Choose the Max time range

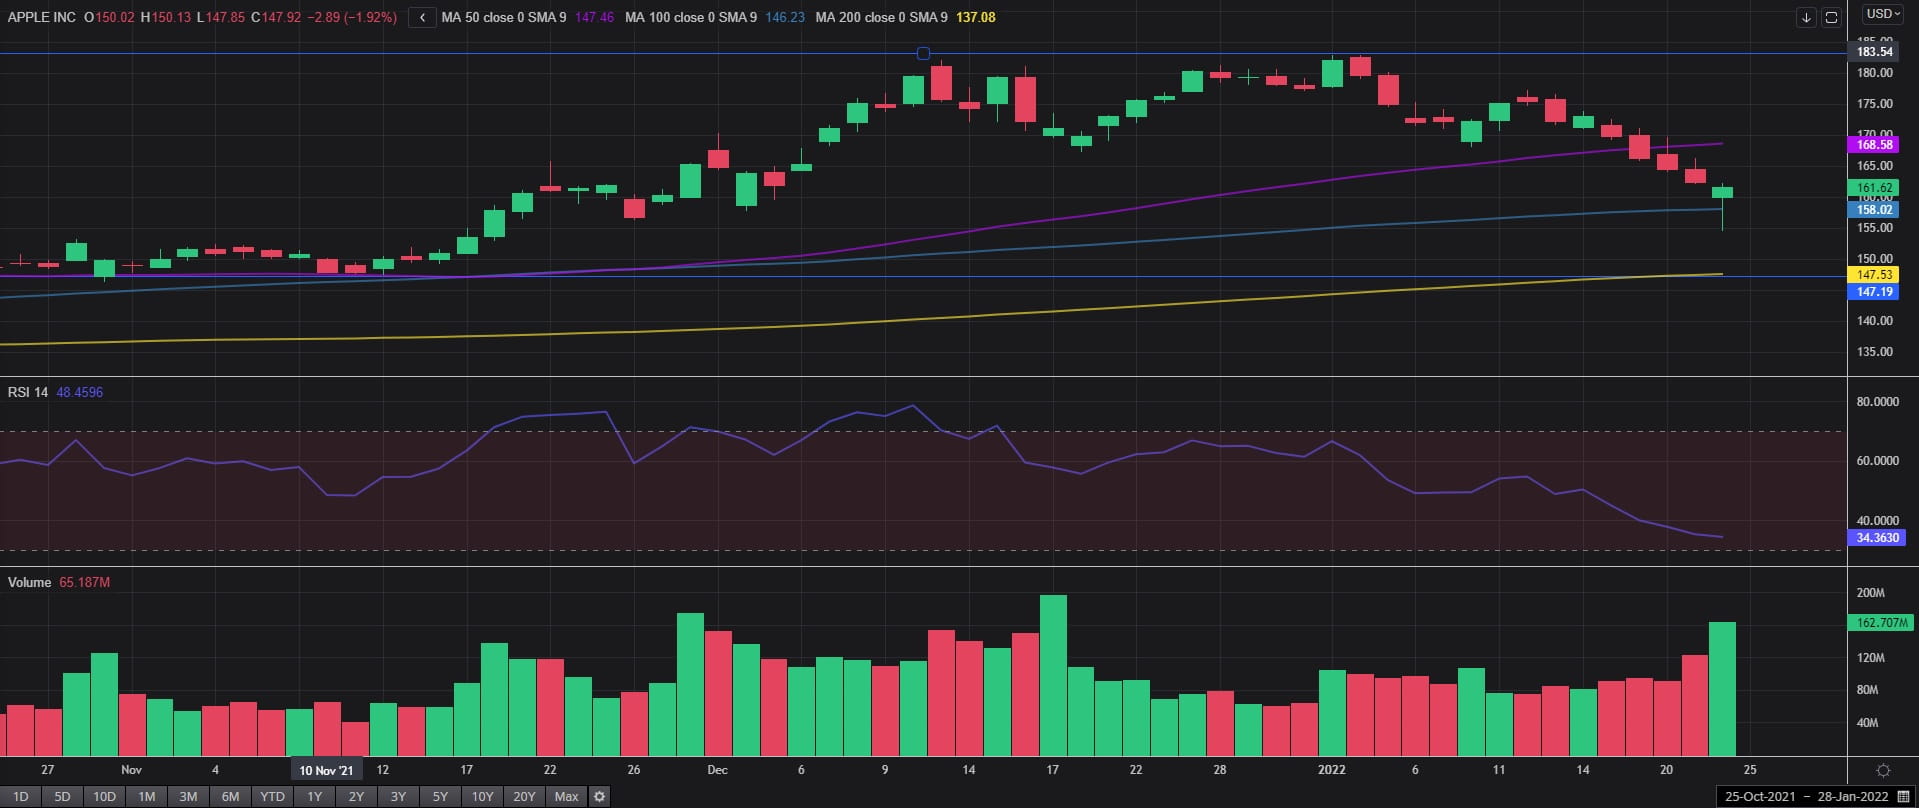point(566,797)
